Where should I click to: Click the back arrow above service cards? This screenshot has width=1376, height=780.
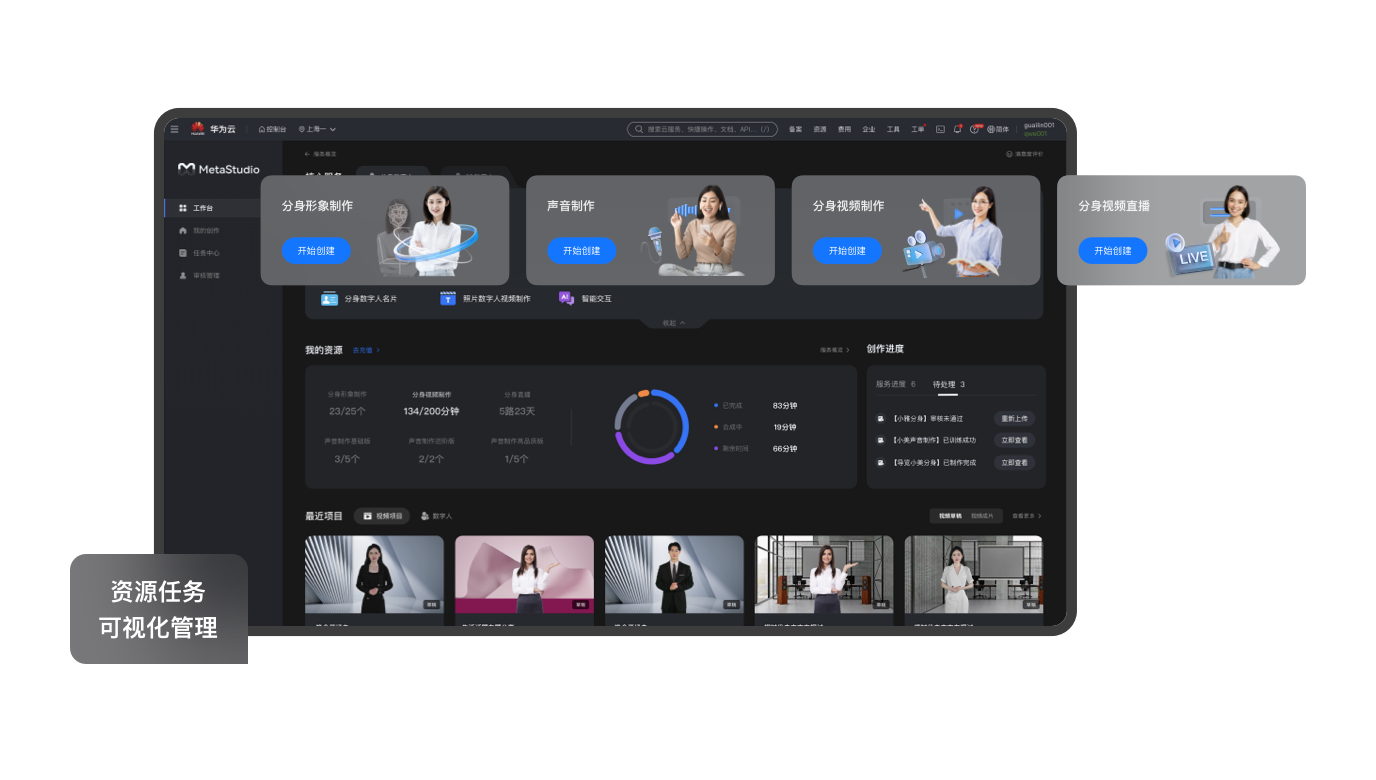(308, 154)
